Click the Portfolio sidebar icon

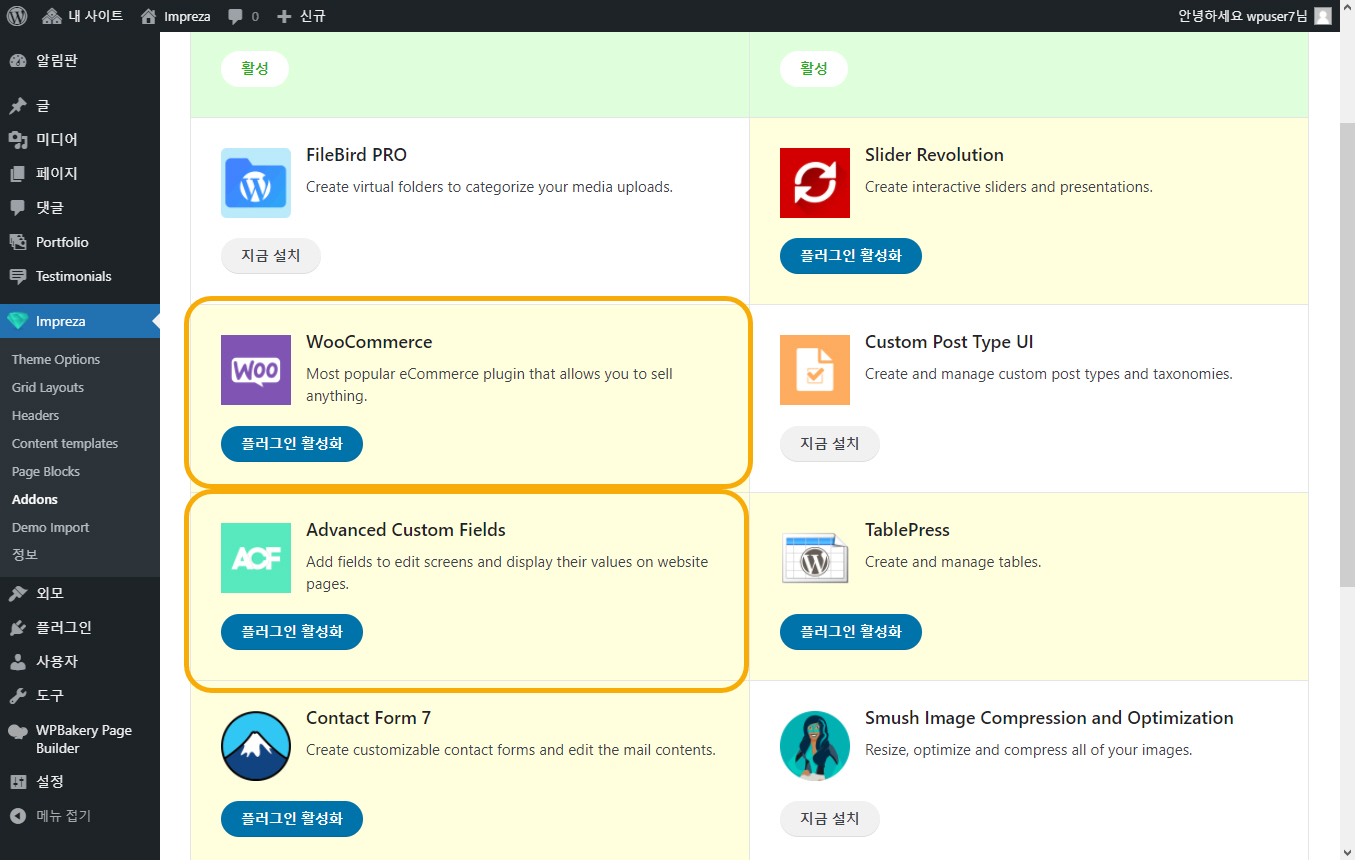pyautogui.click(x=17, y=242)
